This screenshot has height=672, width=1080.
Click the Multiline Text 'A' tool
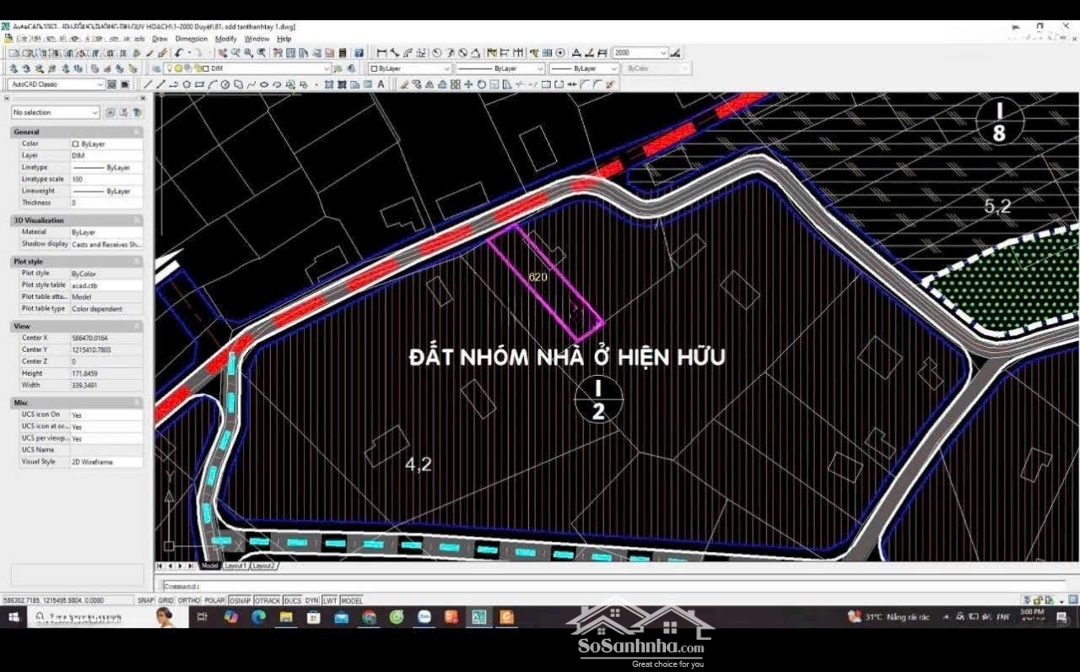[x=380, y=85]
